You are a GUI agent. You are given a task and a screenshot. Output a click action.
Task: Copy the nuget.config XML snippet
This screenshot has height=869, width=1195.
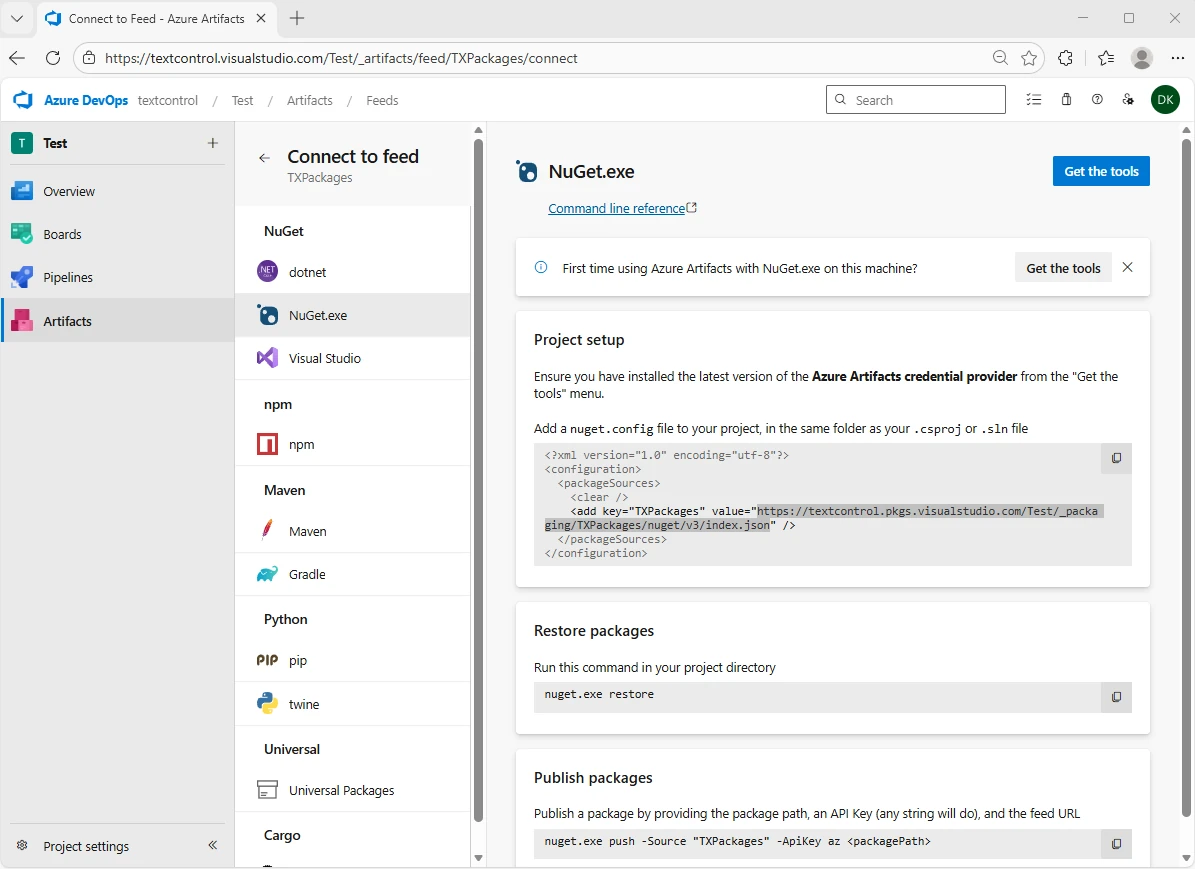coord(1116,458)
